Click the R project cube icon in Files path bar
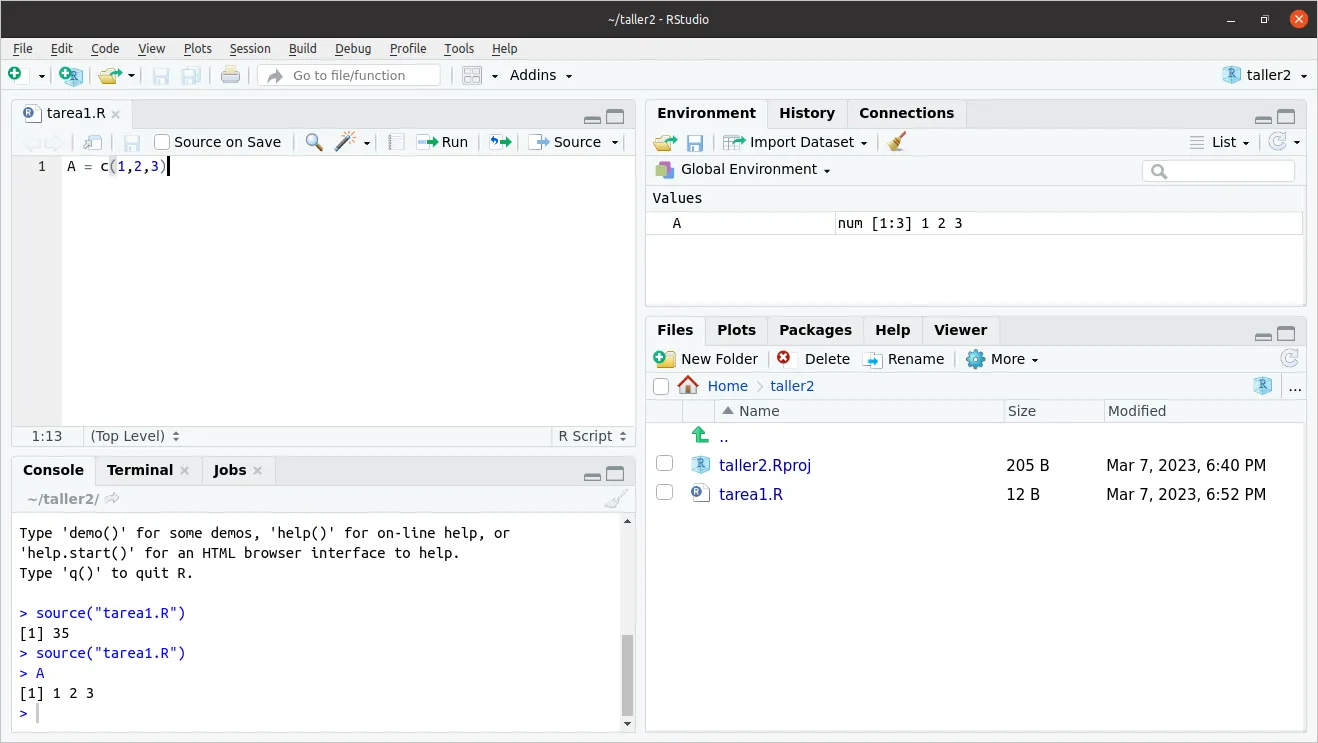Viewport: 1318px width, 743px height. tap(1263, 386)
